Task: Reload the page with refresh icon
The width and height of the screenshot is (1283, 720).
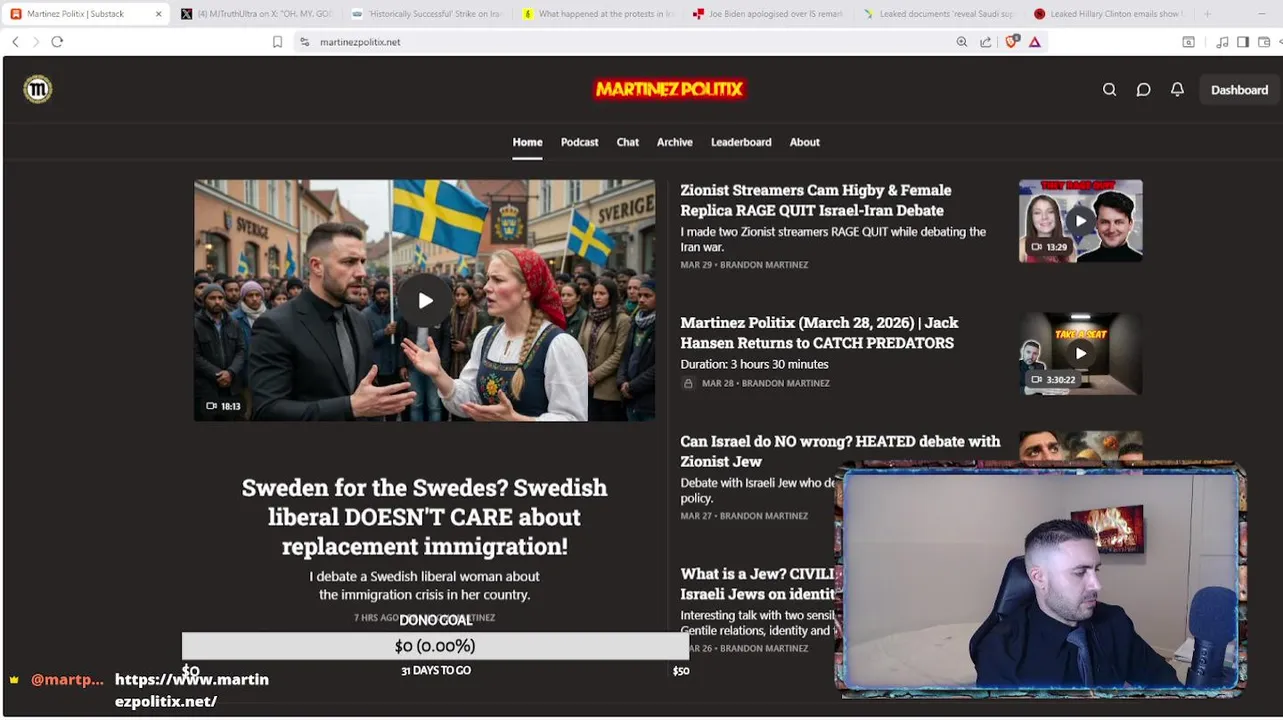Action: point(57,42)
